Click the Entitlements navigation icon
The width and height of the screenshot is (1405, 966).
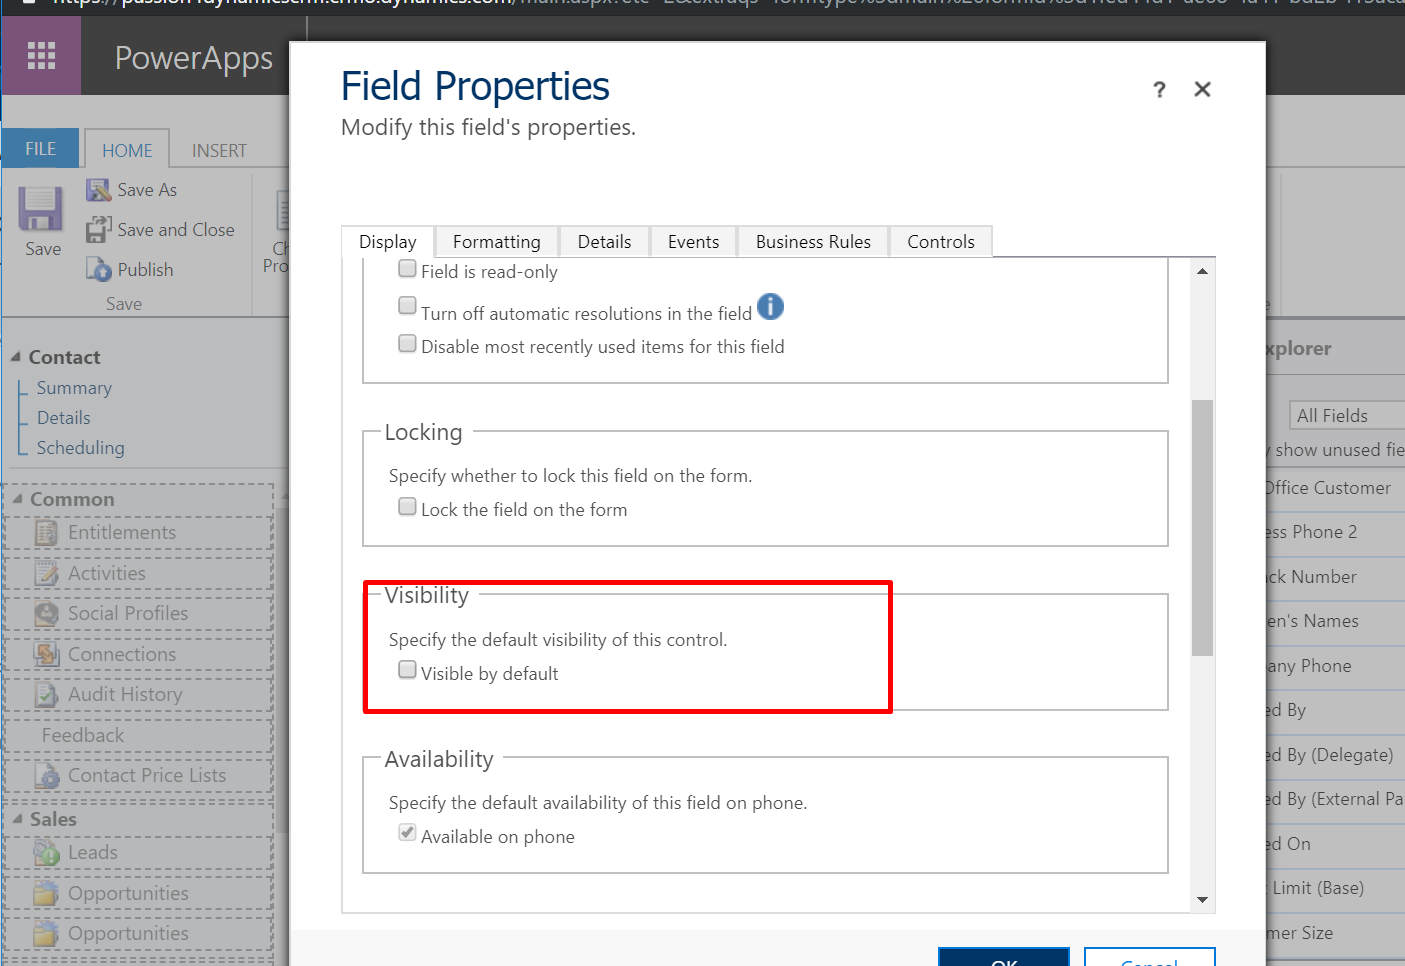tap(47, 533)
